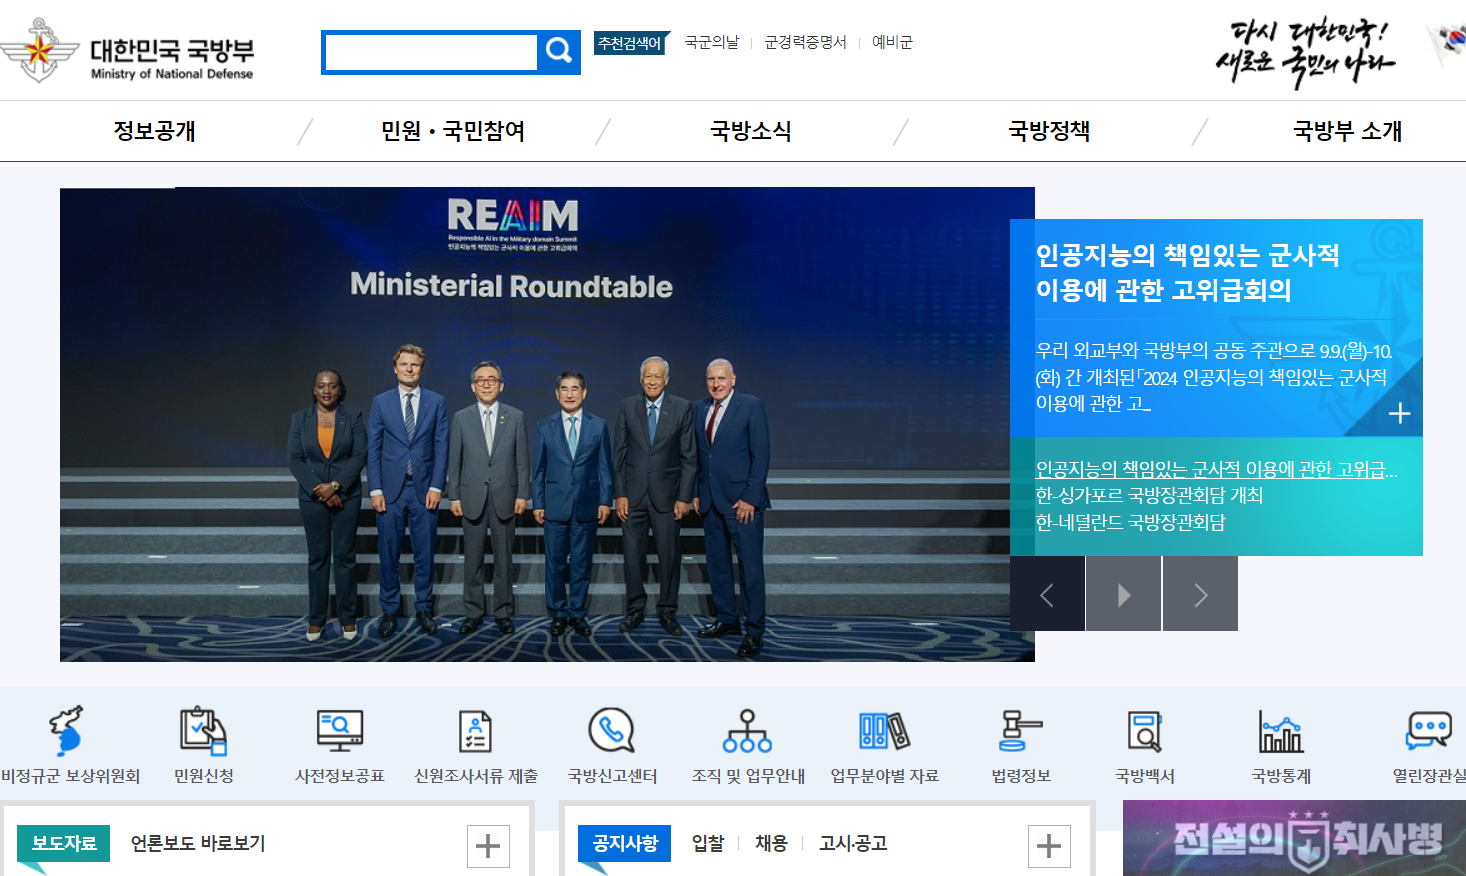Expand the 보도자료 section with plus button

(488, 846)
